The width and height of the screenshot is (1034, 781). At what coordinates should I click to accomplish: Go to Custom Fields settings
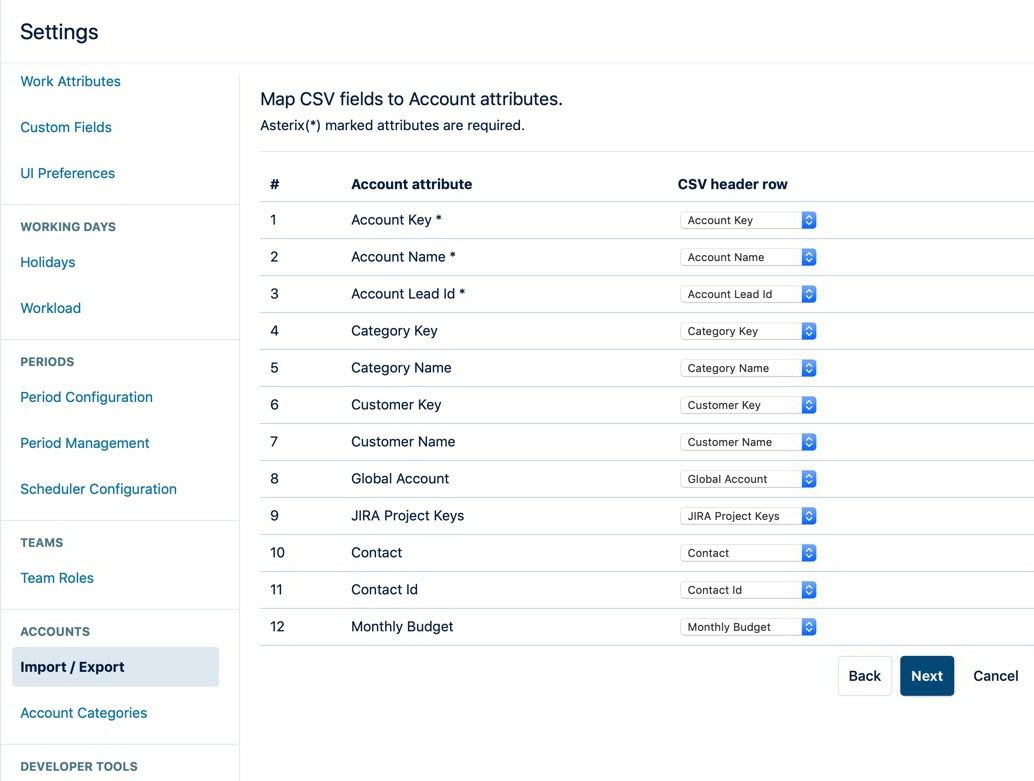click(66, 127)
